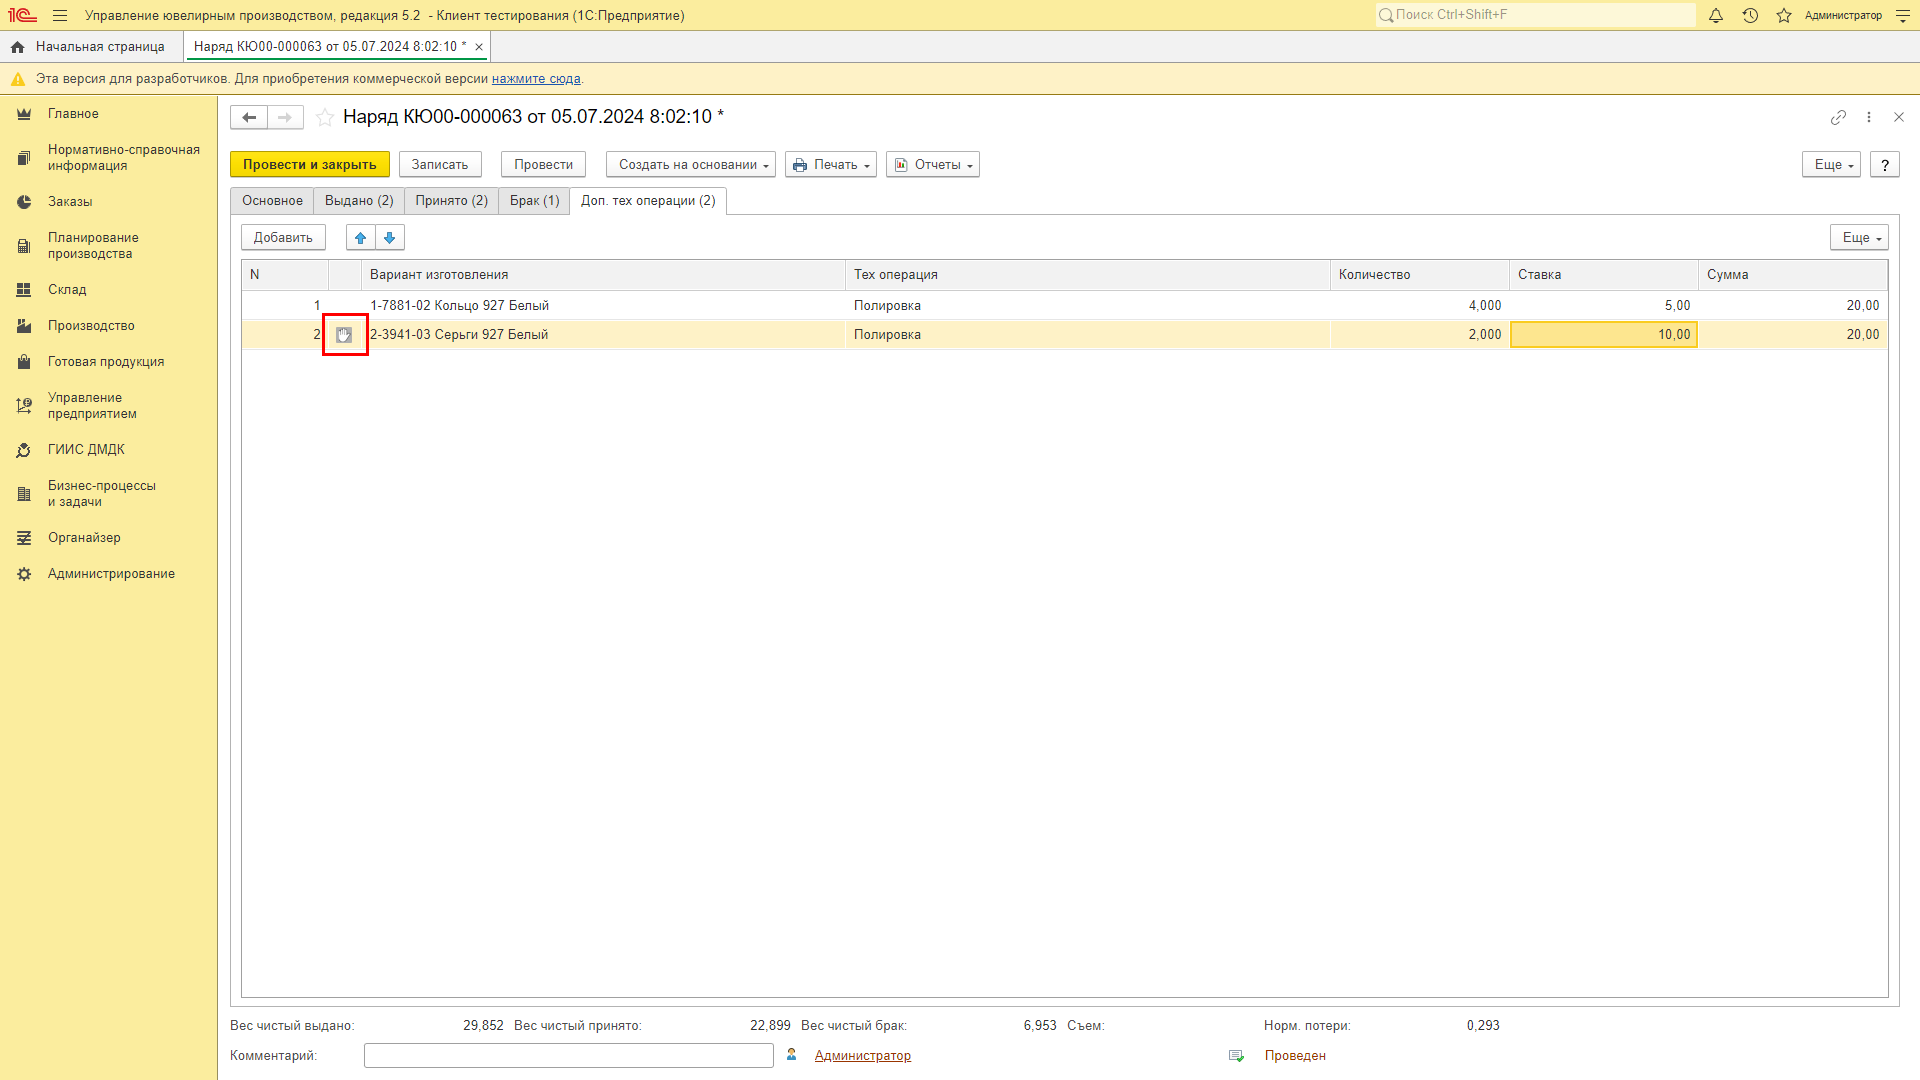Select Доп. тех операции (2) tab
Image resolution: width=1920 pixels, height=1080 pixels.
[x=648, y=201]
